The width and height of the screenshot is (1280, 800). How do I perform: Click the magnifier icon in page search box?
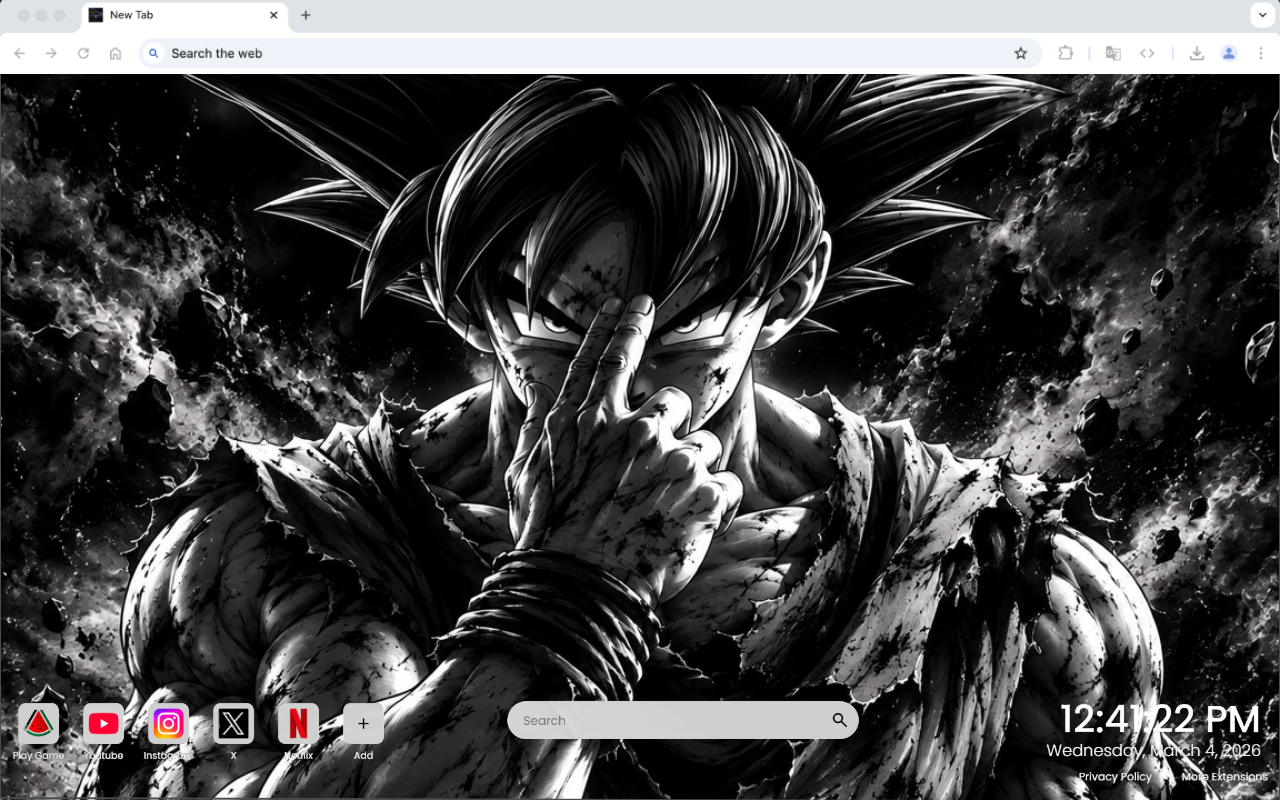pos(839,720)
